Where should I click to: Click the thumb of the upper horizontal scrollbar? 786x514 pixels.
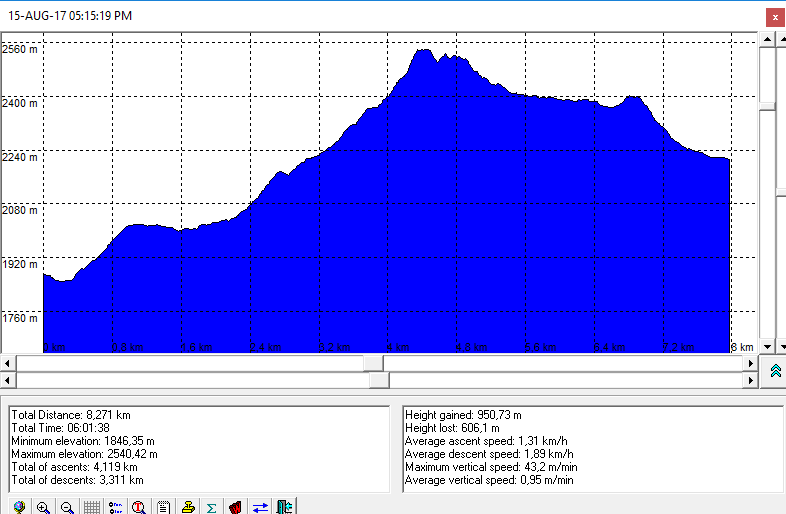pyautogui.click(x=372, y=363)
